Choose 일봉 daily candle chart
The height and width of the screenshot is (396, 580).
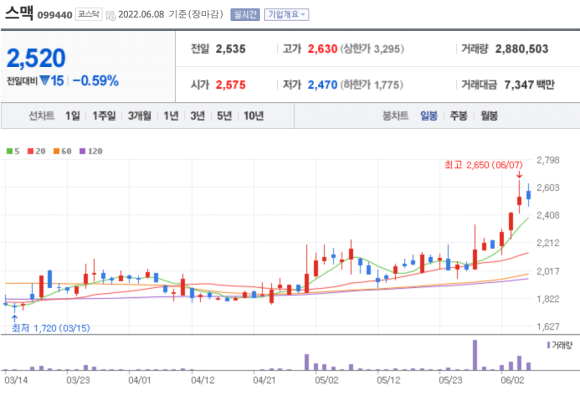pyautogui.click(x=429, y=116)
